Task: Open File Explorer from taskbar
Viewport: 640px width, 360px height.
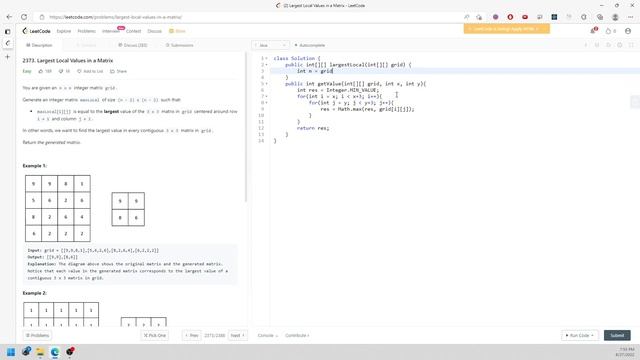Action: pyautogui.click(x=40, y=352)
